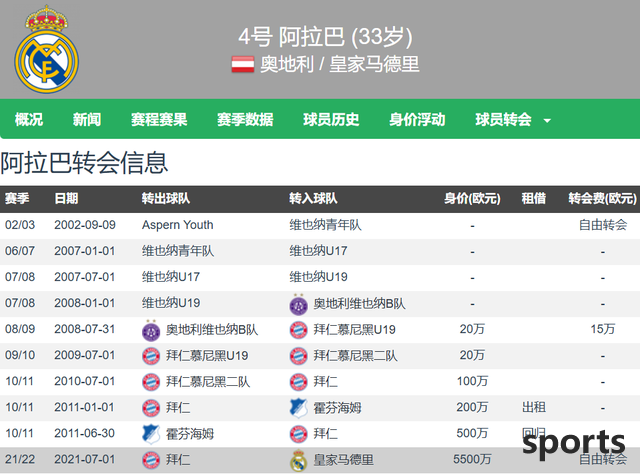The width and height of the screenshot is (640, 474).
Task: Click the 转出球队 column header
Action: click(166, 198)
